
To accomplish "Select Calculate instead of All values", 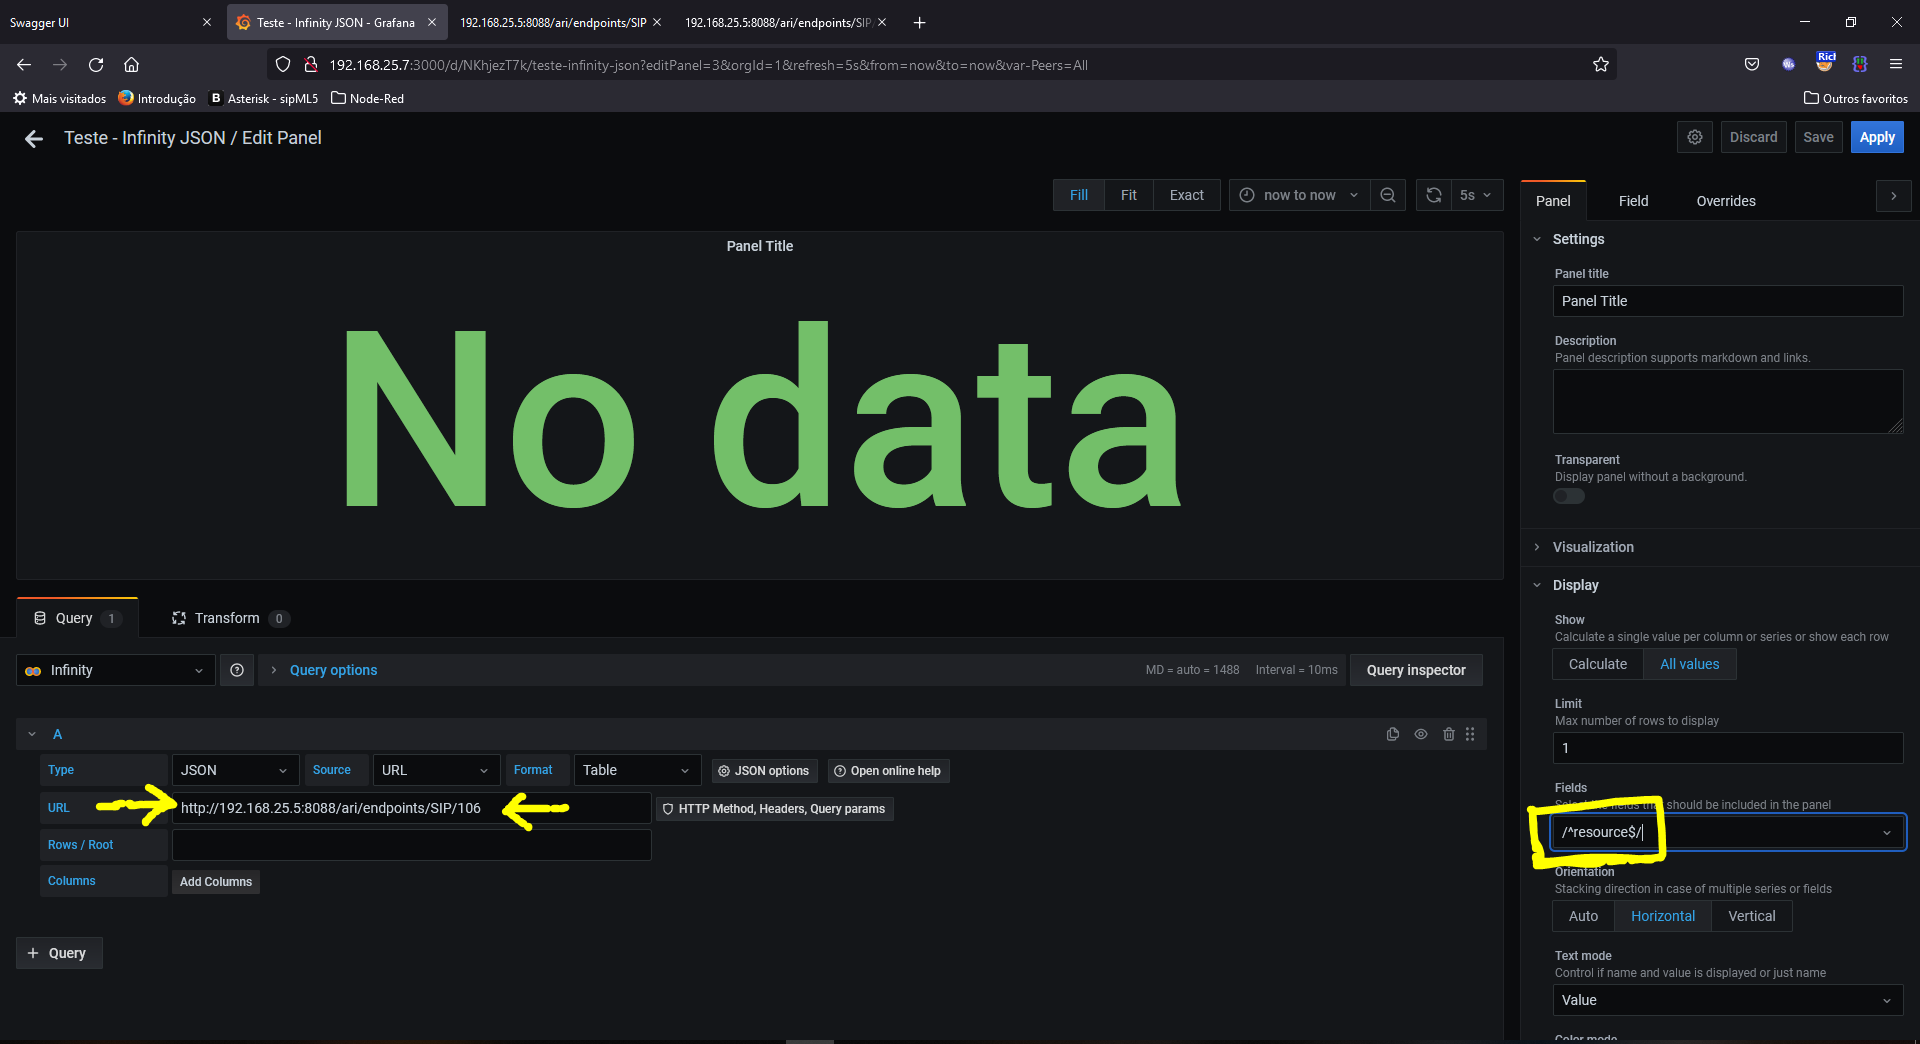I will click(1596, 663).
